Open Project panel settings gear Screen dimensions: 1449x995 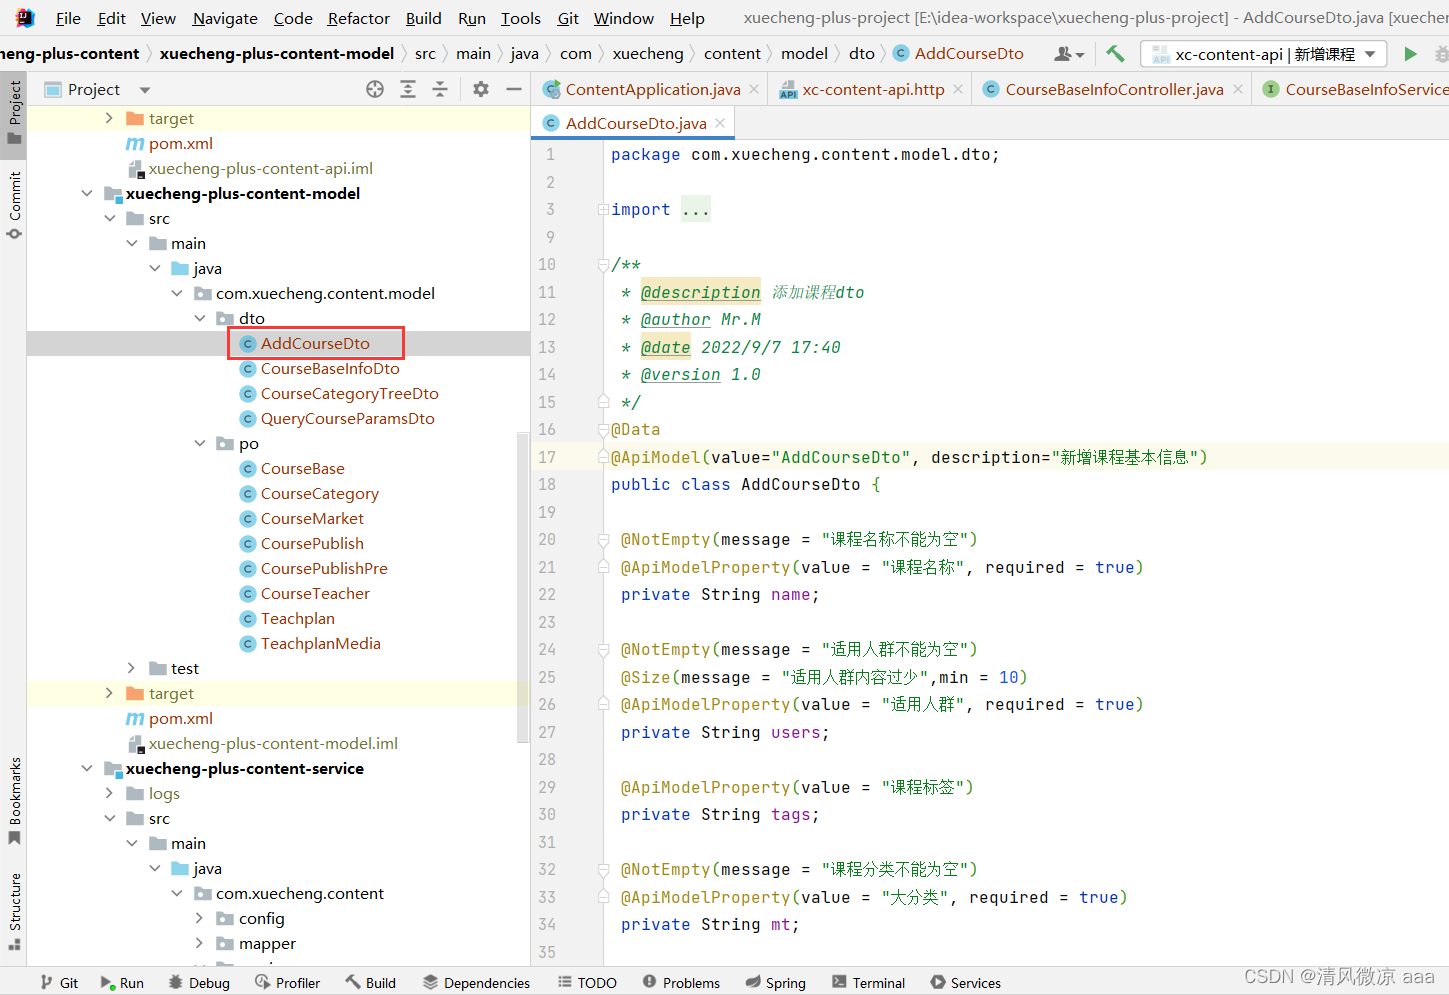(x=481, y=89)
